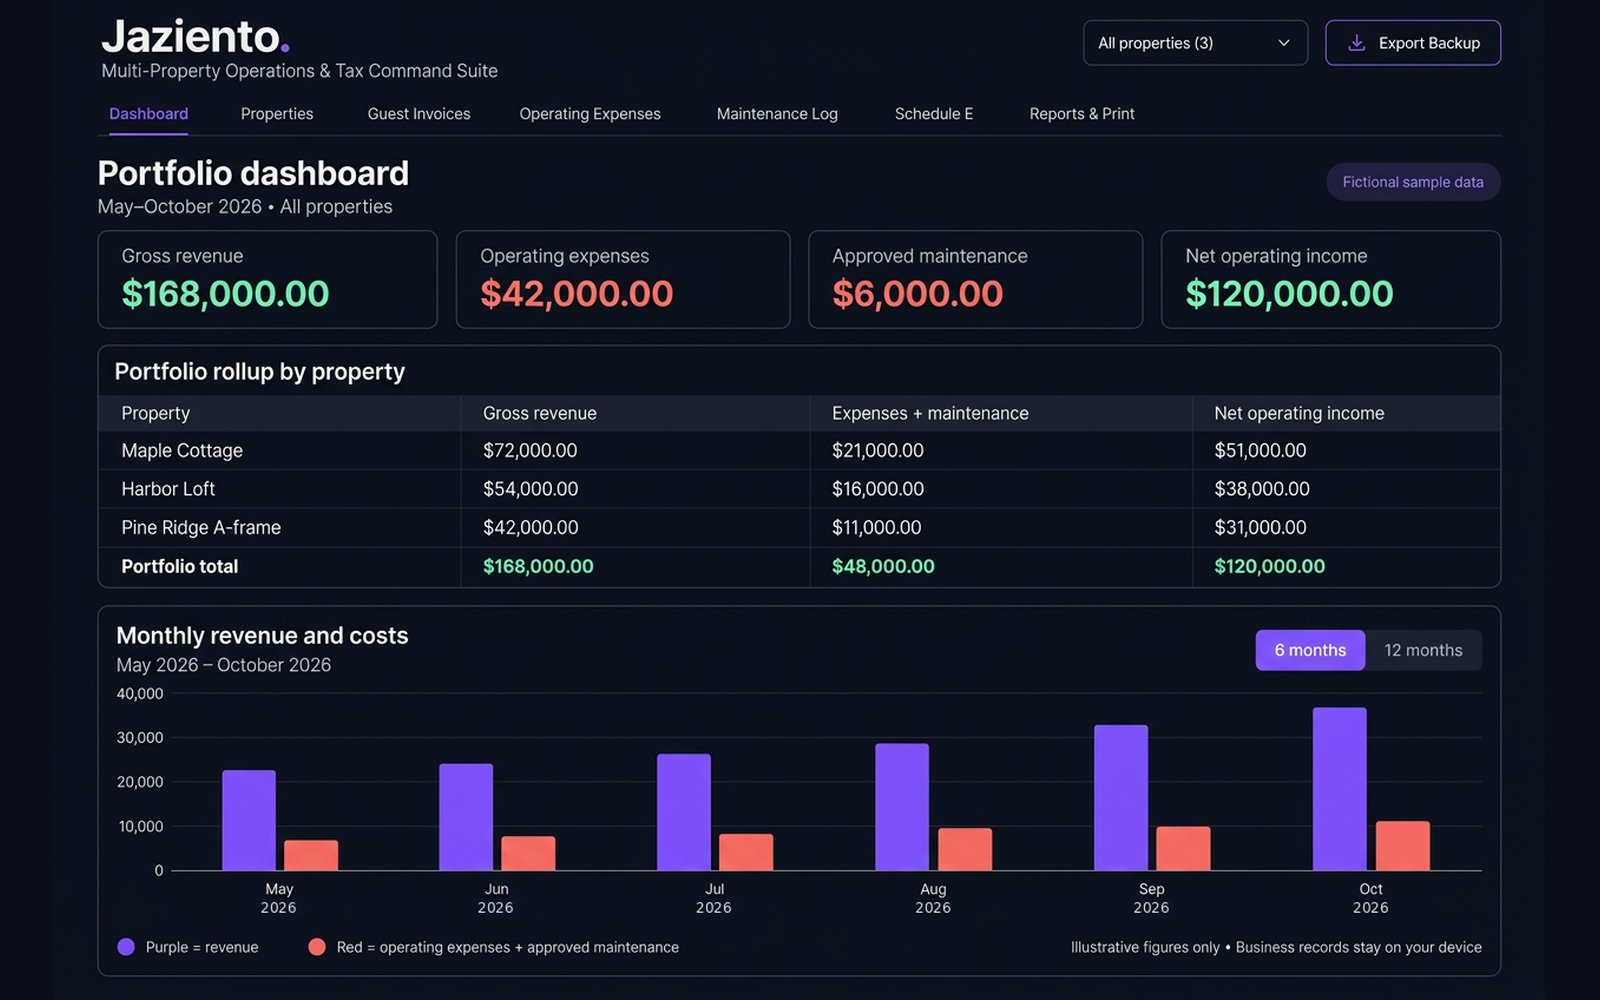Image resolution: width=1600 pixels, height=1000 pixels.
Task: Select the Harbor Loft row name
Action: point(168,489)
